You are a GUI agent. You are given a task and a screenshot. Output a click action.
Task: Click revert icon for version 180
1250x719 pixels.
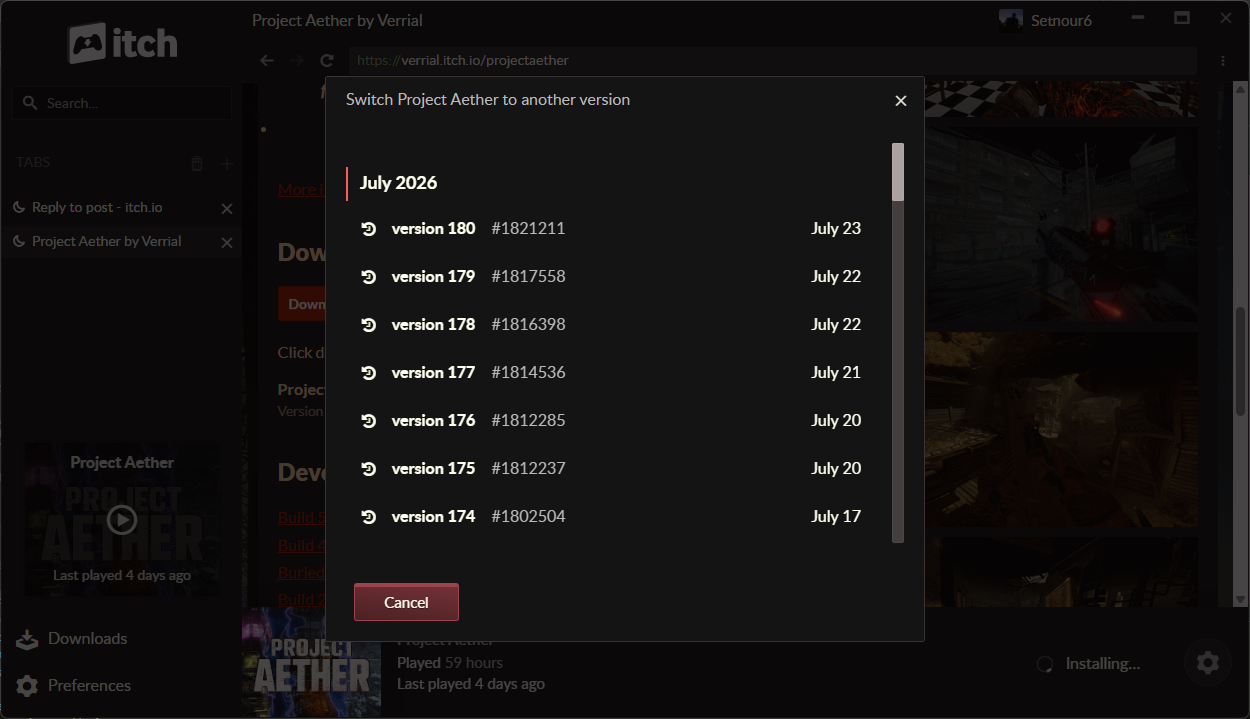(368, 229)
